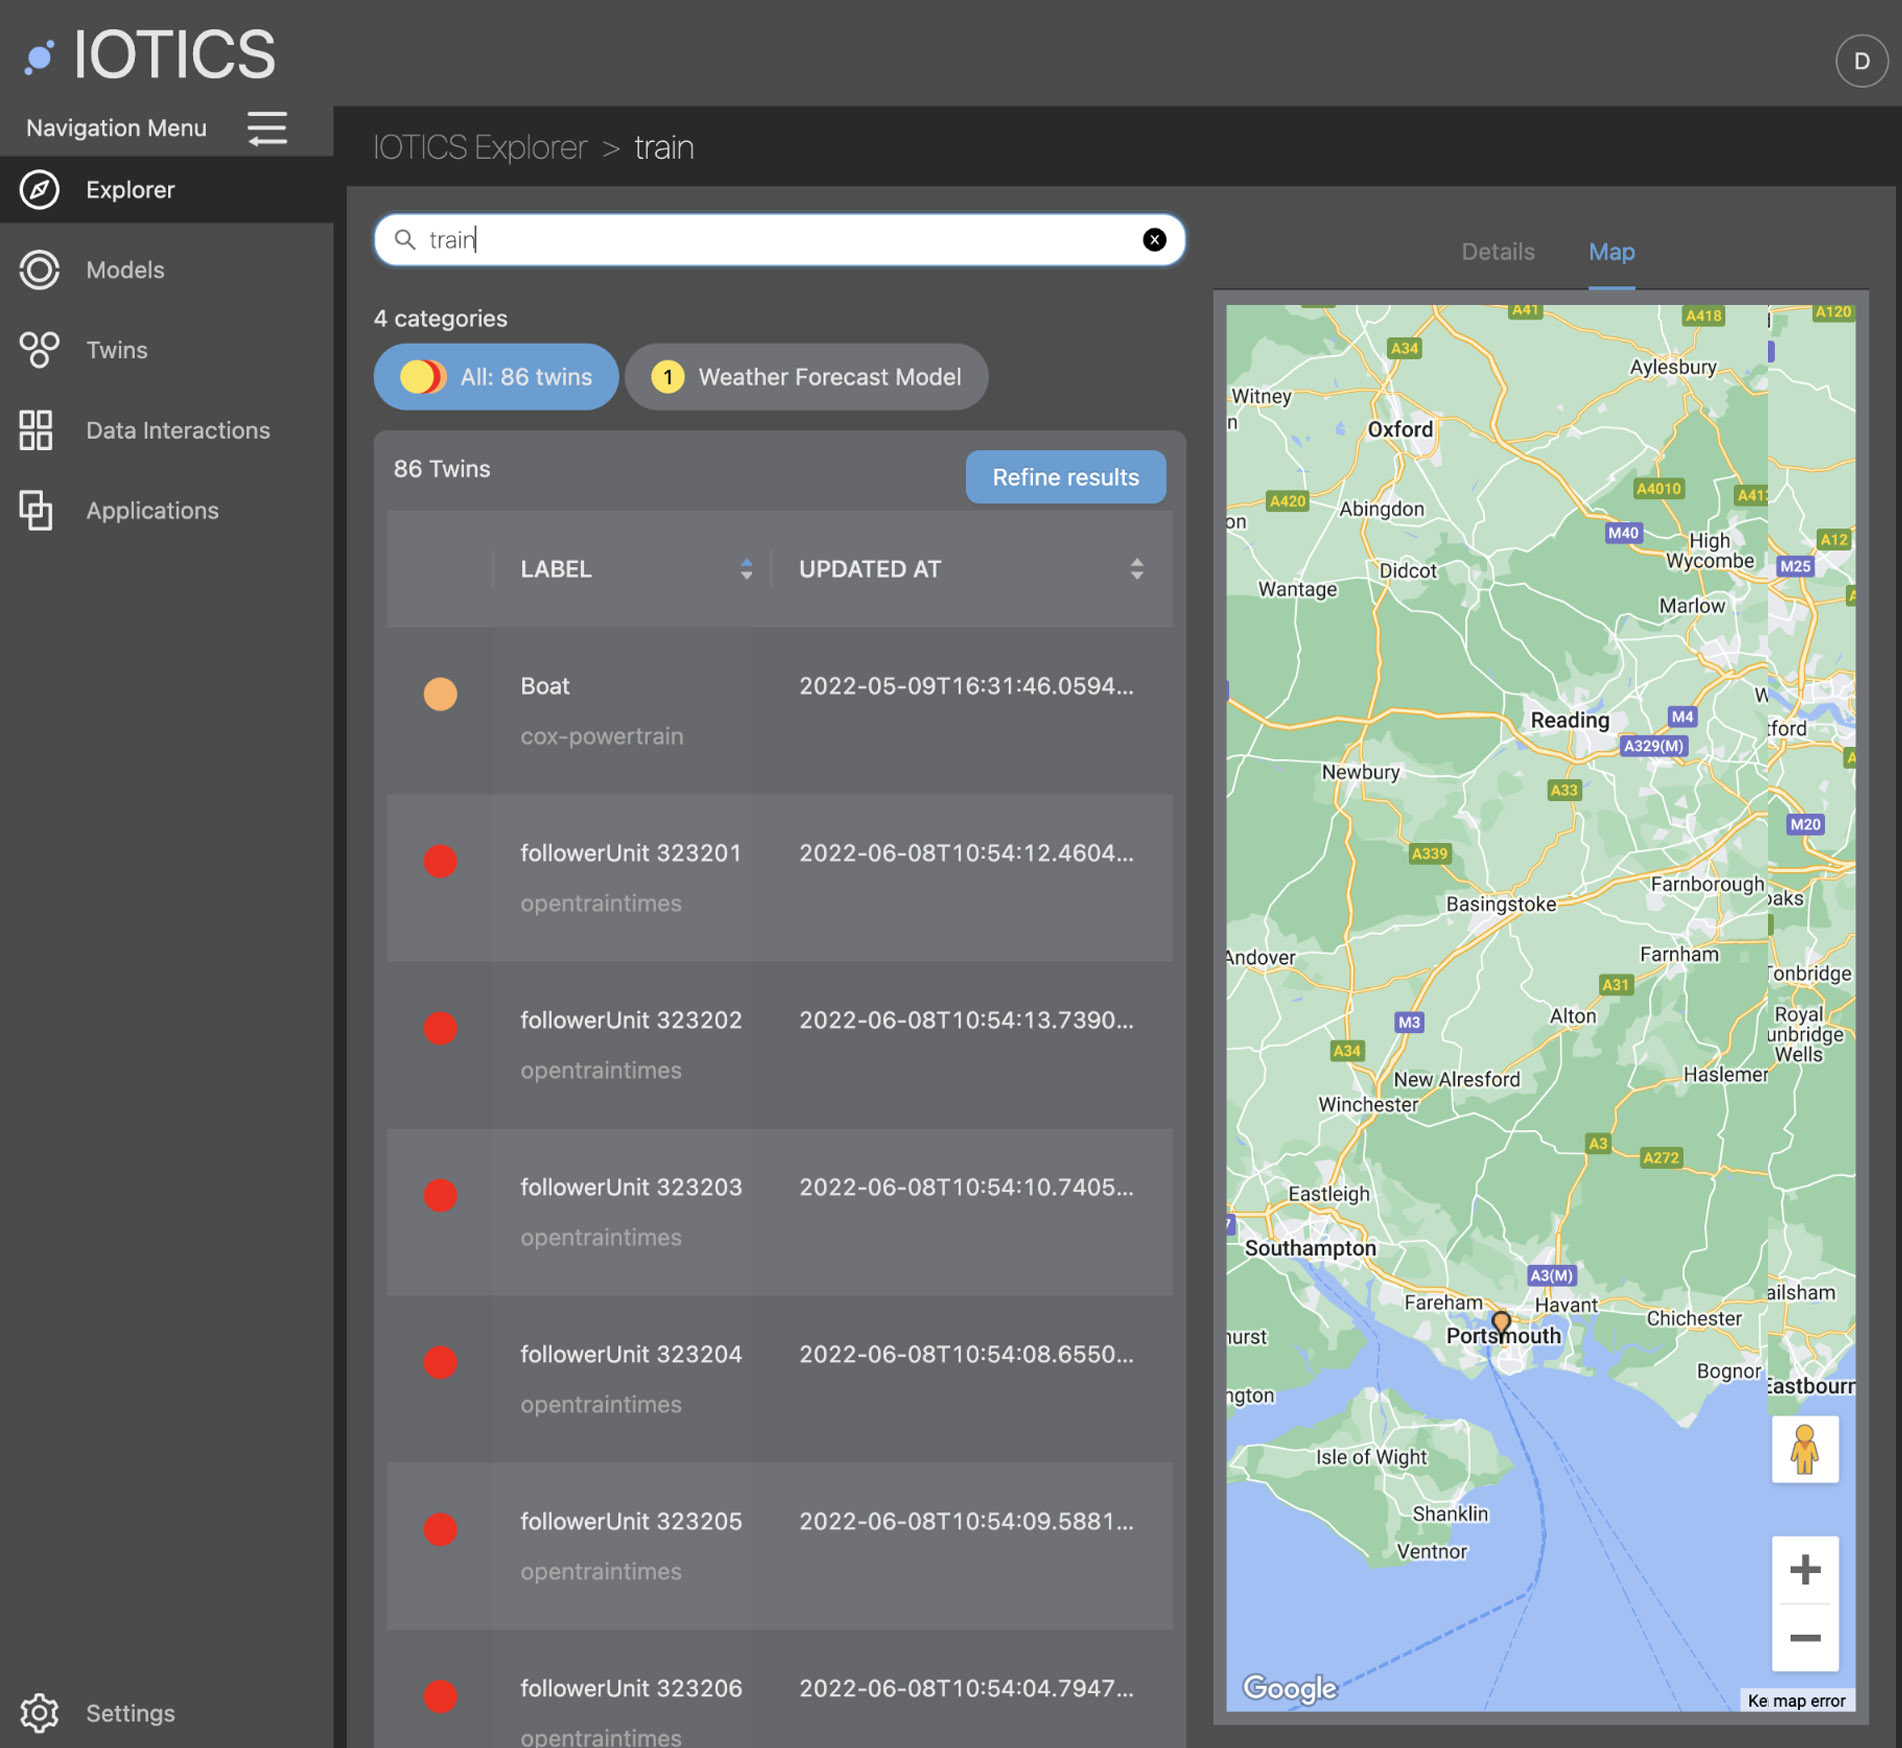This screenshot has width=1902, height=1748.
Task: Click Southampton on the map
Action: click(1310, 1248)
